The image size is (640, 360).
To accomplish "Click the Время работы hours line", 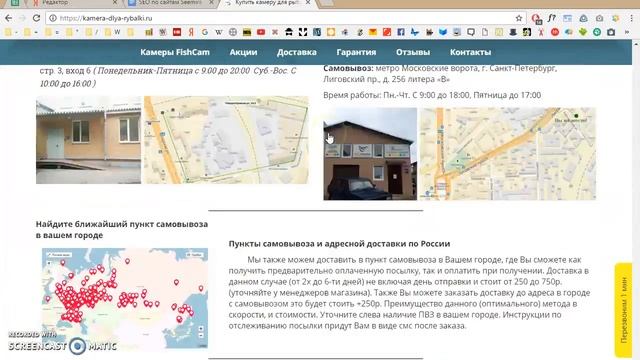I will pyautogui.click(x=432, y=95).
